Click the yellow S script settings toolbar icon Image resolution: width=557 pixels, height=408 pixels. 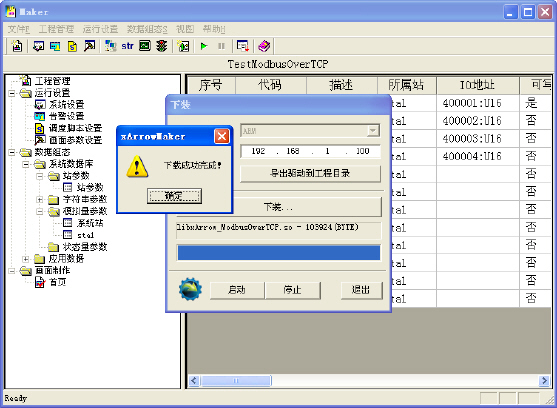[72, 46]
